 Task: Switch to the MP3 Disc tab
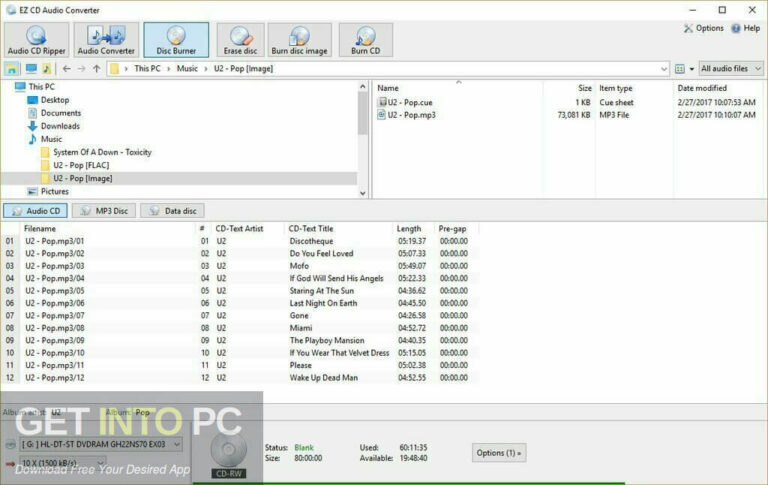(104, 211)
